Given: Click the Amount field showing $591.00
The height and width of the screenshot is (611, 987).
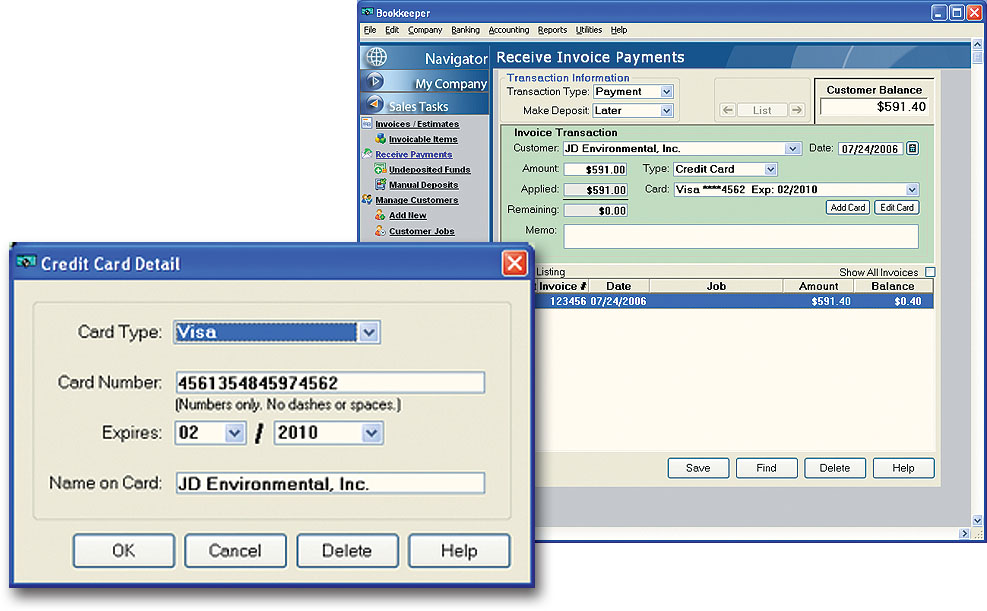Looking at the screenshot, I should point(595,169).
